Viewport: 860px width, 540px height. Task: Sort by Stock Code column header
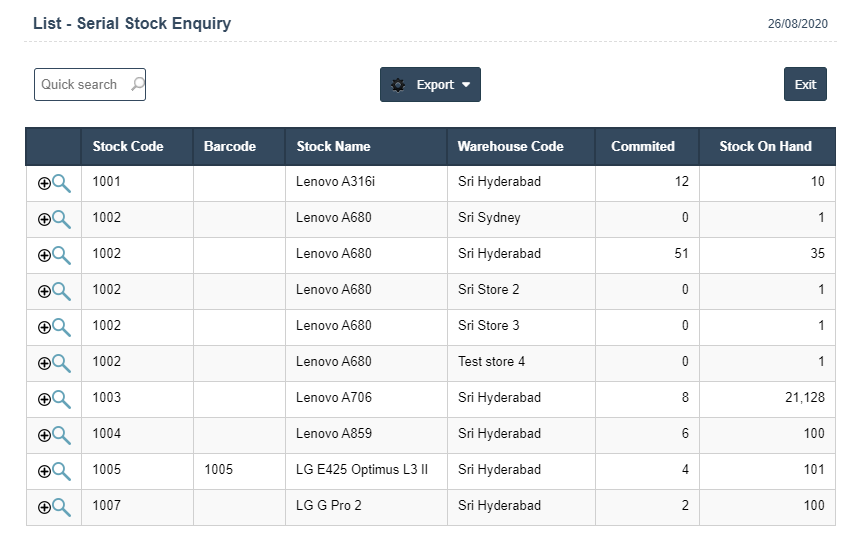[128, 146]
